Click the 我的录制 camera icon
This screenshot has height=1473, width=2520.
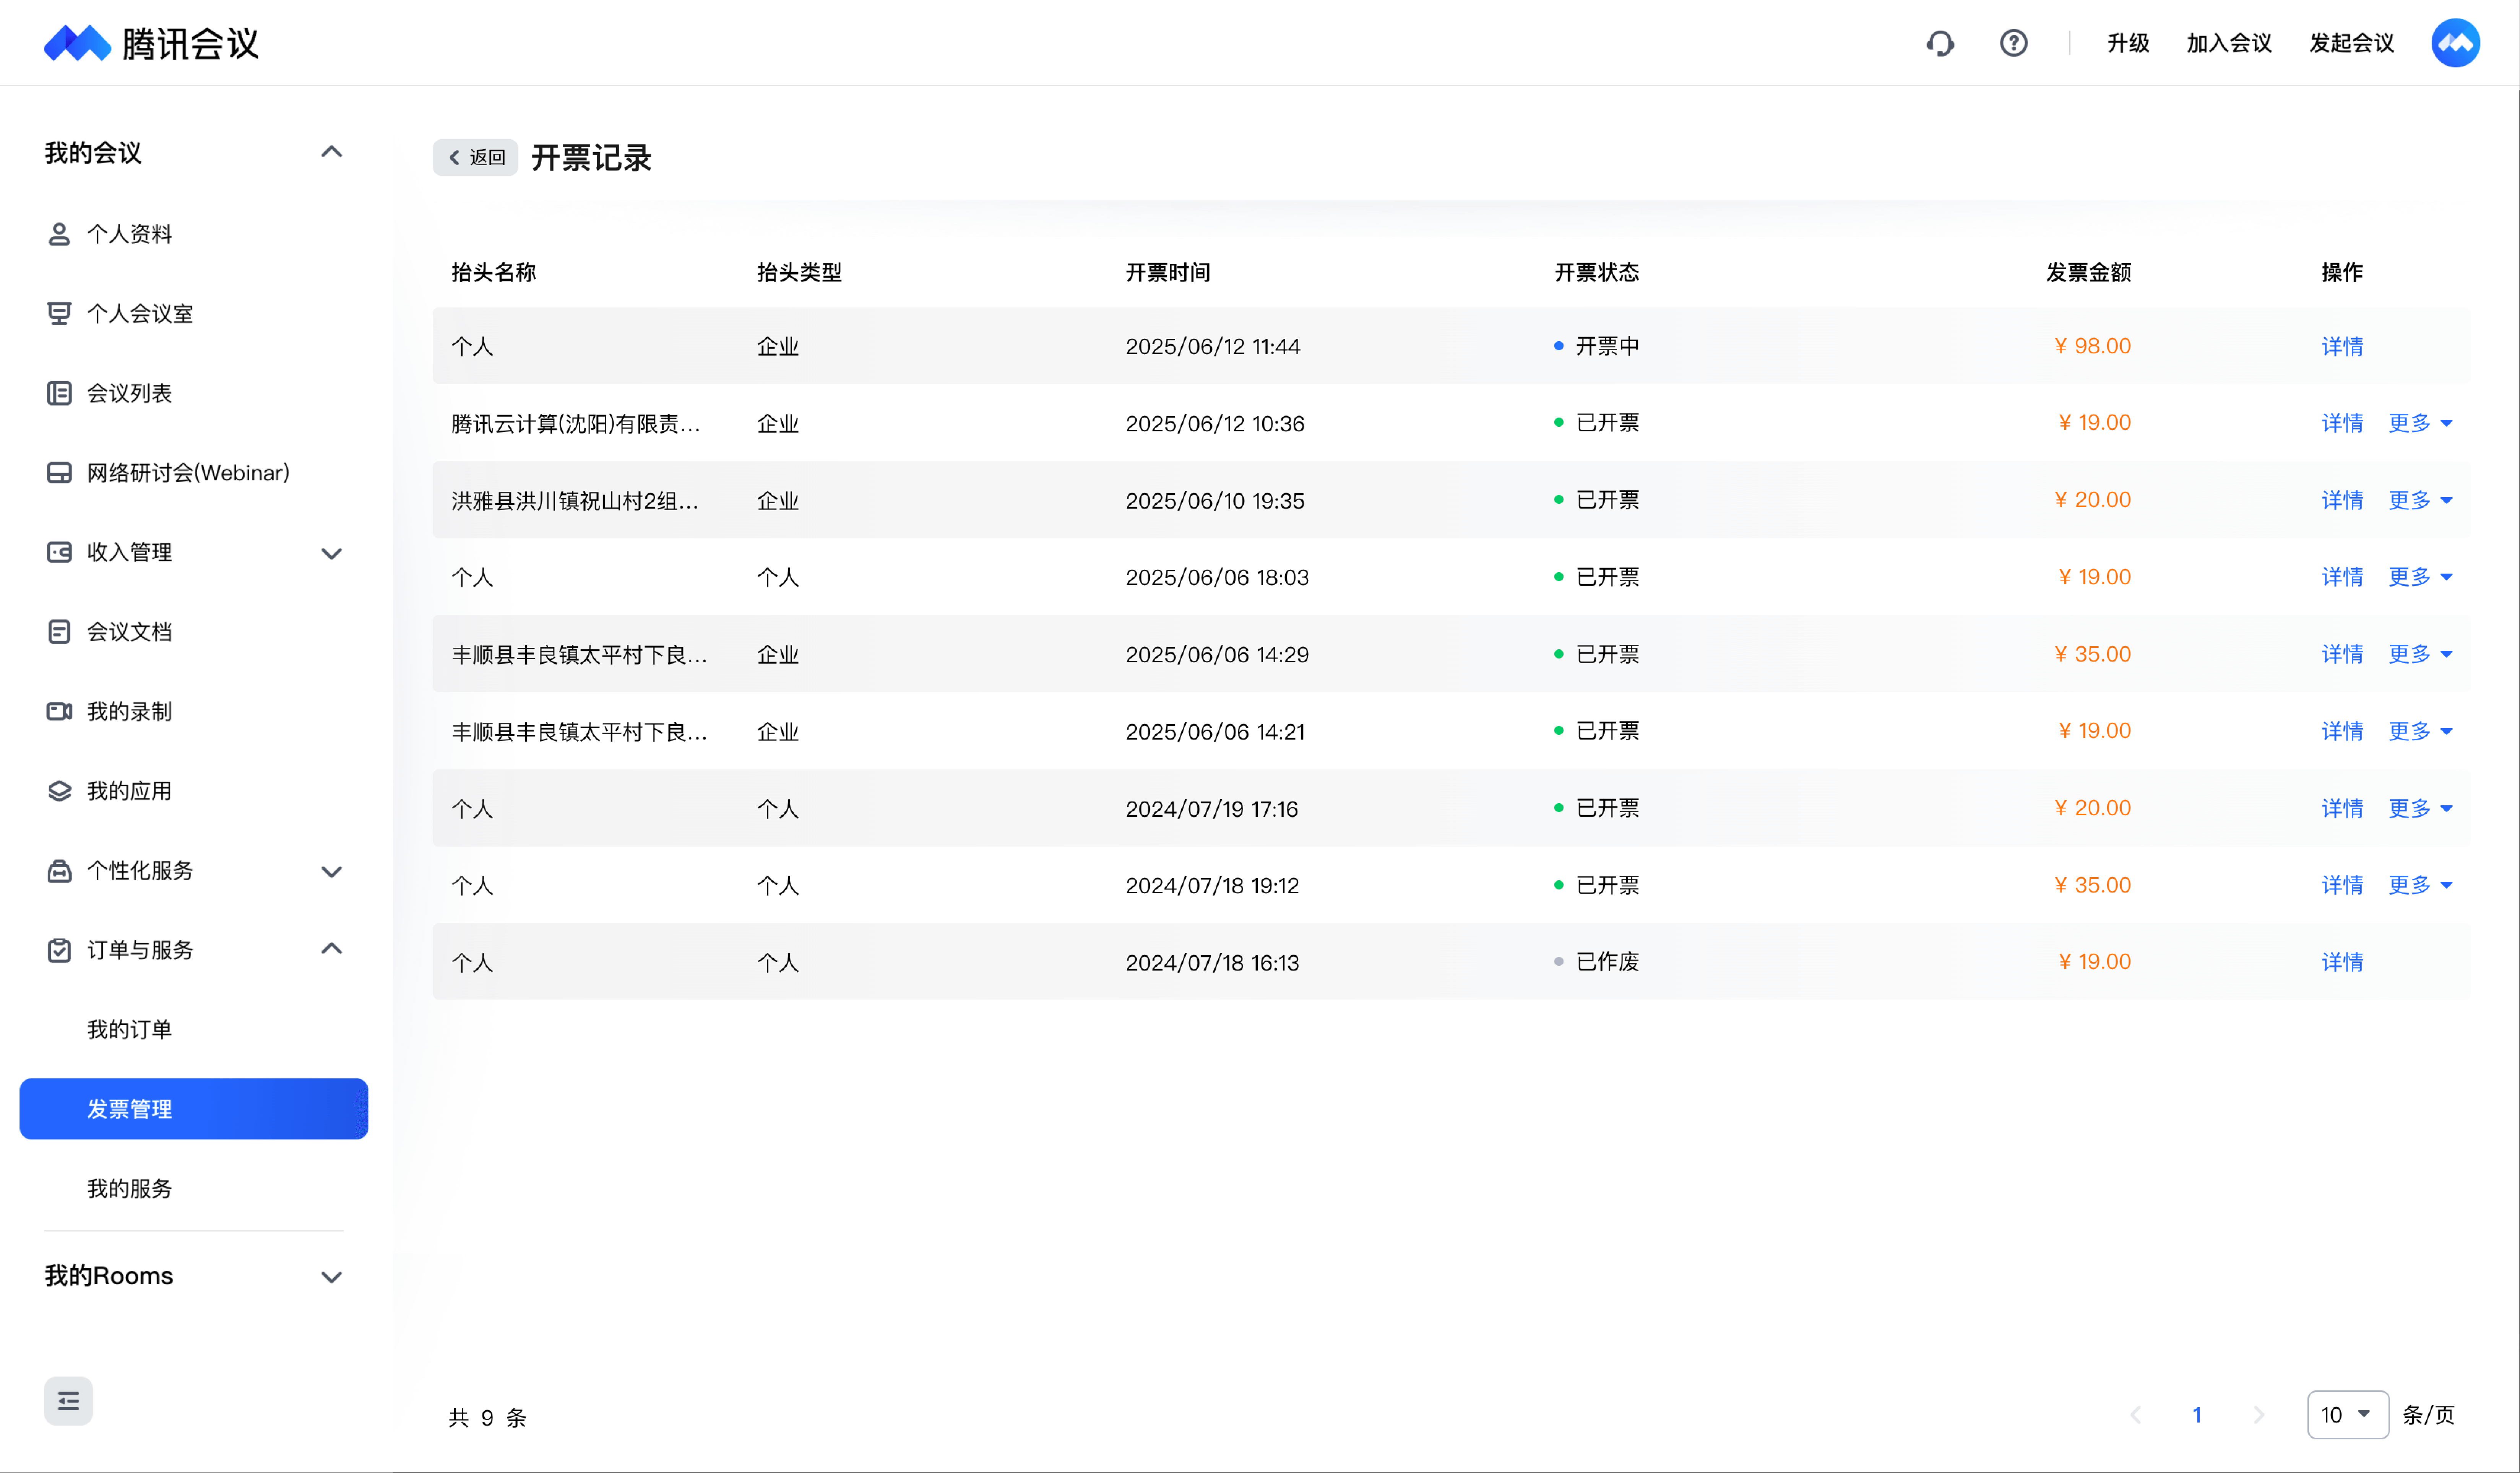pyautogui.click(x=59, y=711)
